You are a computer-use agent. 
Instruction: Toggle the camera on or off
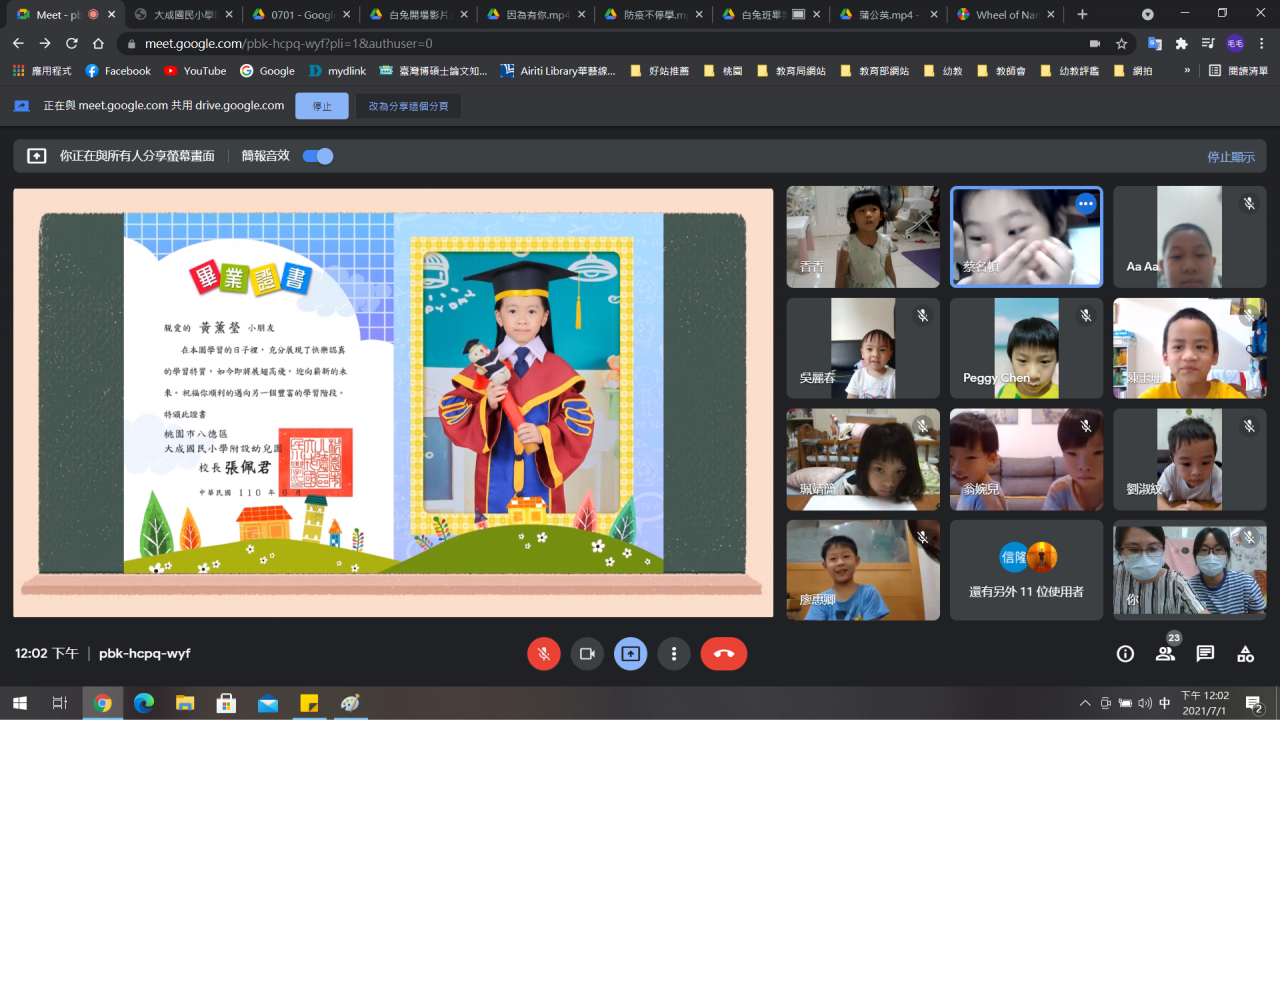[x=587, y=654]
